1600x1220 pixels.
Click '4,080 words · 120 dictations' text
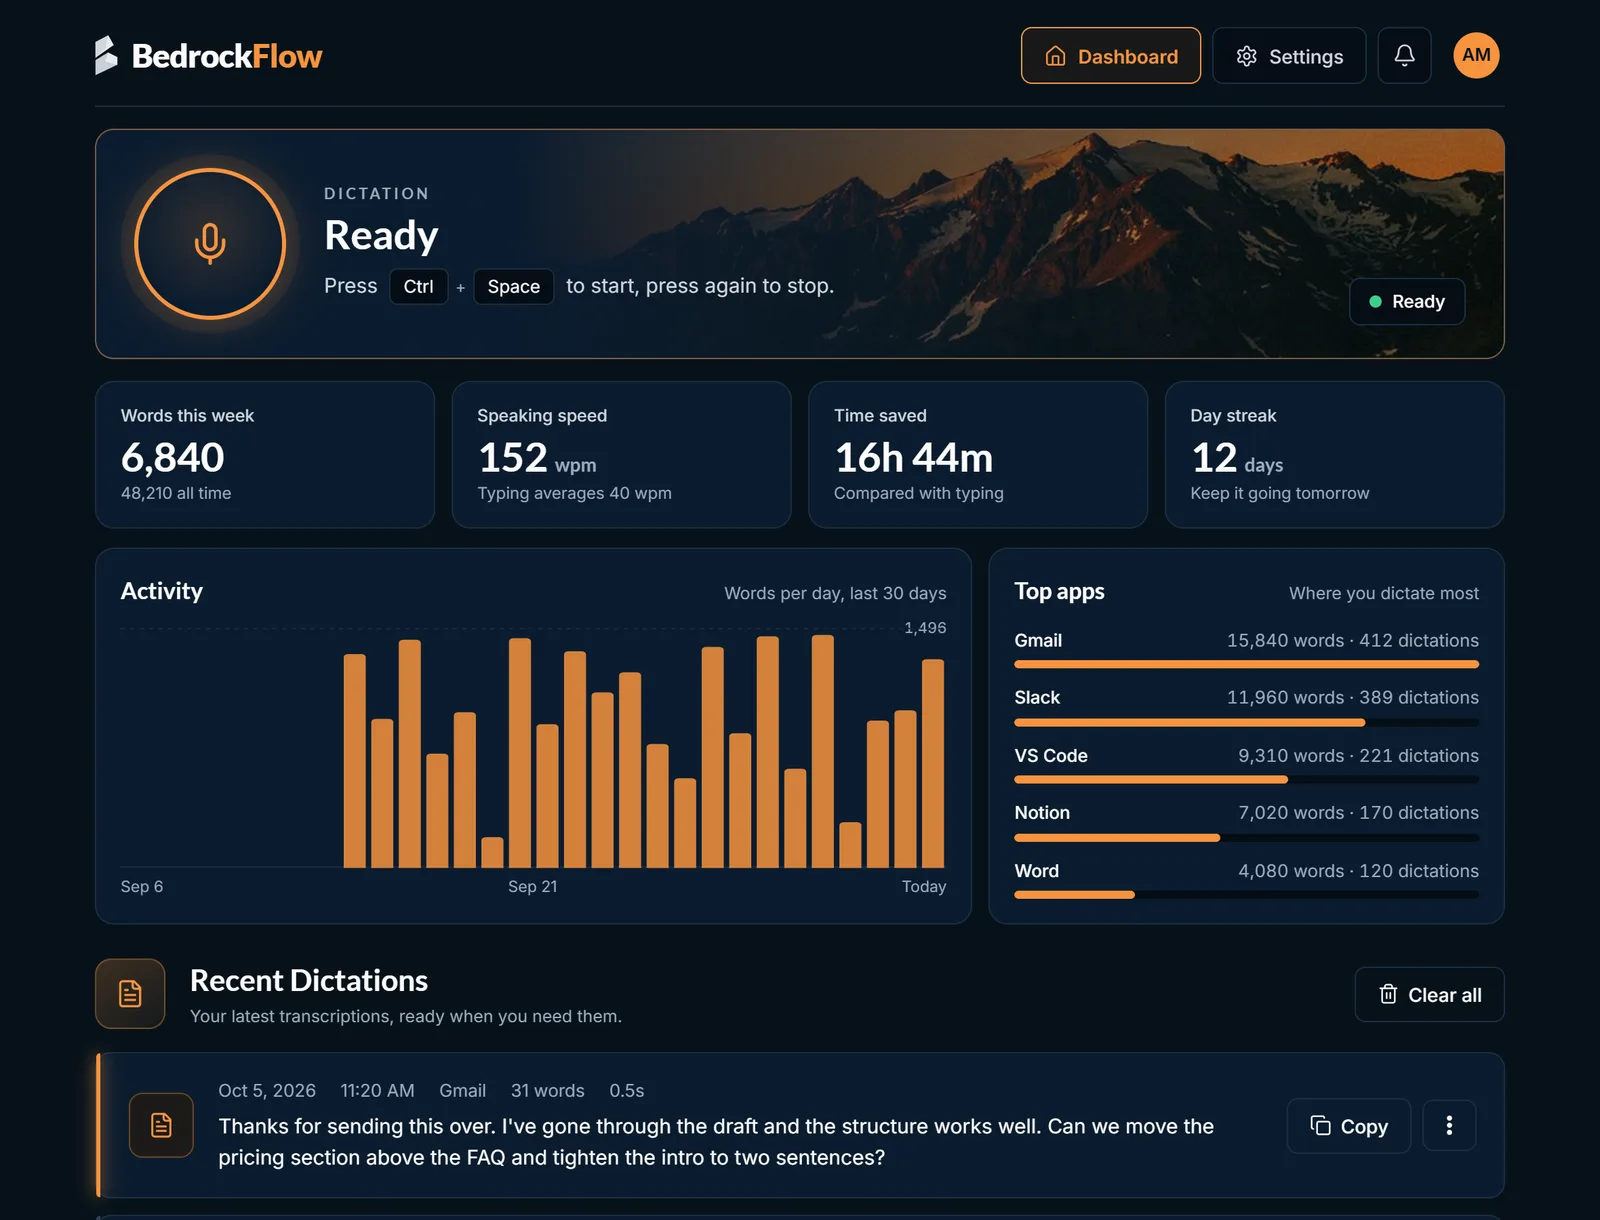click(x=1358, y=870)
